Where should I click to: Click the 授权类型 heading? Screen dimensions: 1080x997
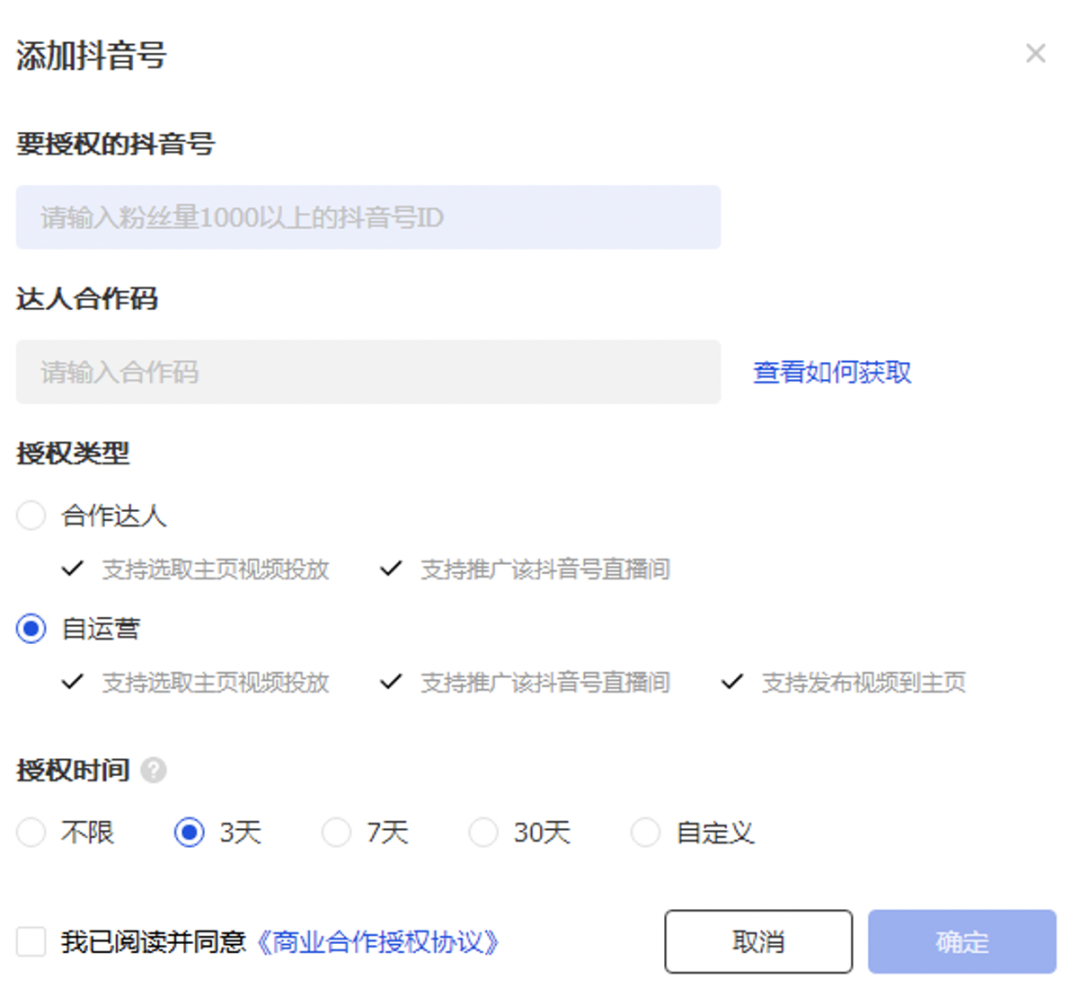tap(73, 453)
